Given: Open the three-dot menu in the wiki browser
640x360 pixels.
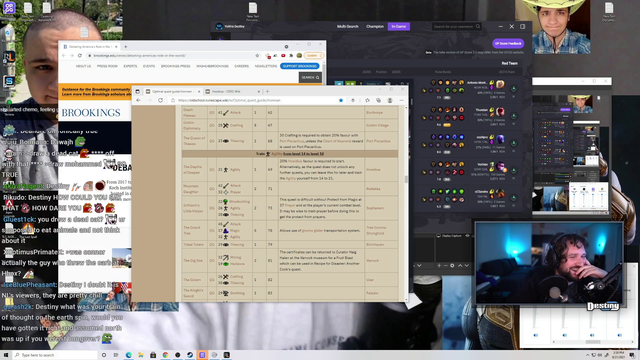Looking at the screenshot, I should tap(401, 100).
